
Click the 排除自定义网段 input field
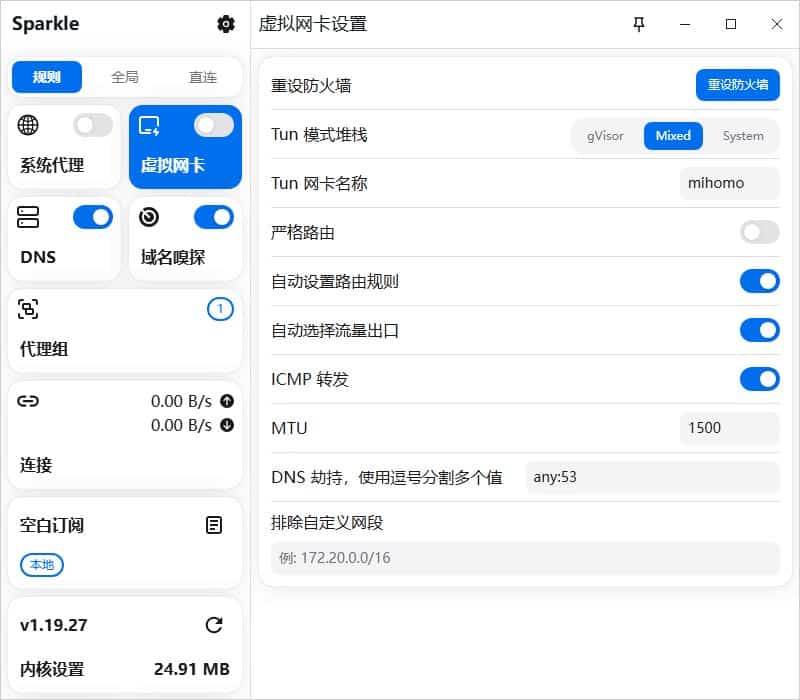(526, 558)
